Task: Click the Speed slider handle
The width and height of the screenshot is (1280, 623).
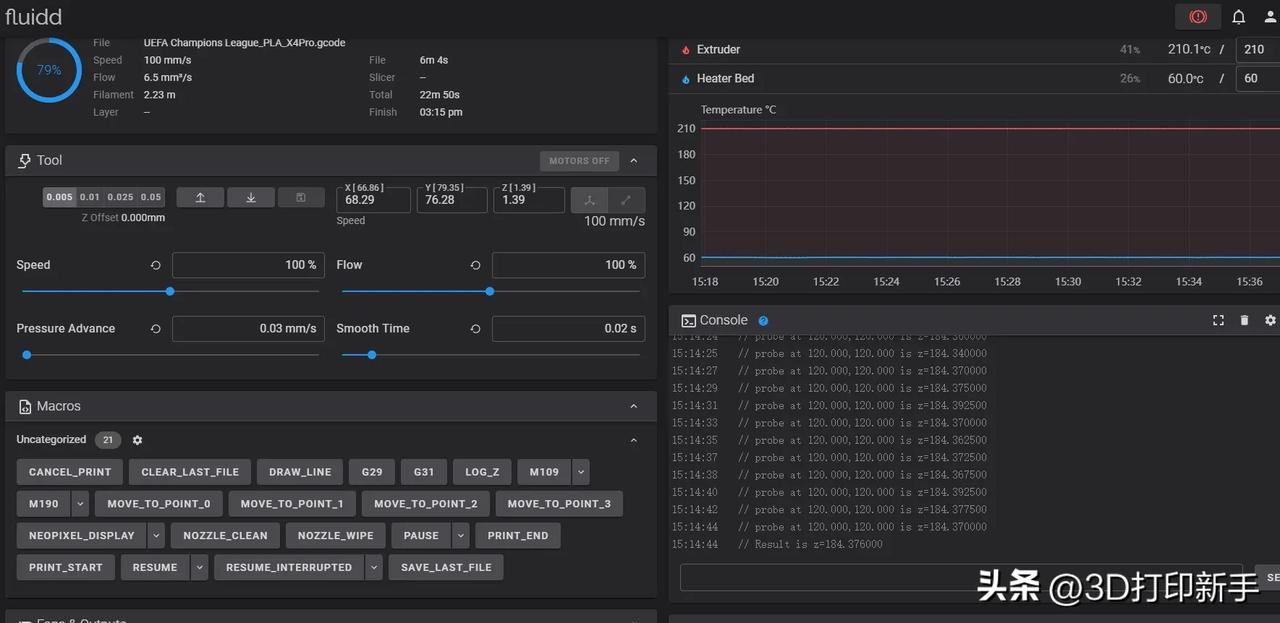Action: (170, 291)
